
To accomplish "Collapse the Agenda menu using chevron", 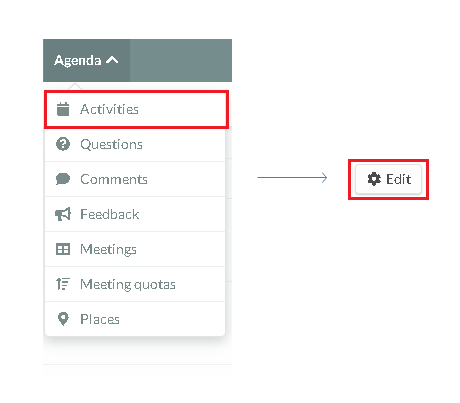I will [x=112, y=60].
